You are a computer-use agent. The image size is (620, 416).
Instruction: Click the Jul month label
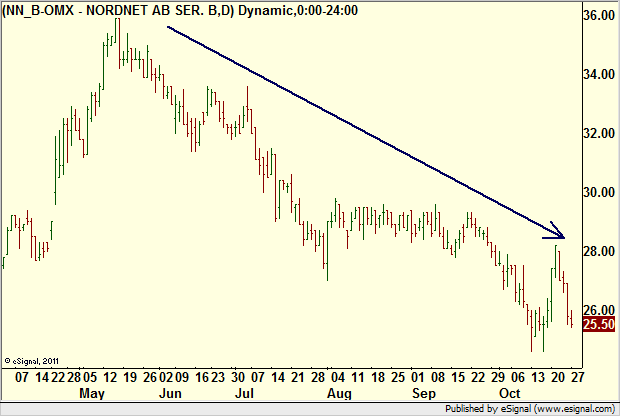[244, 394]
